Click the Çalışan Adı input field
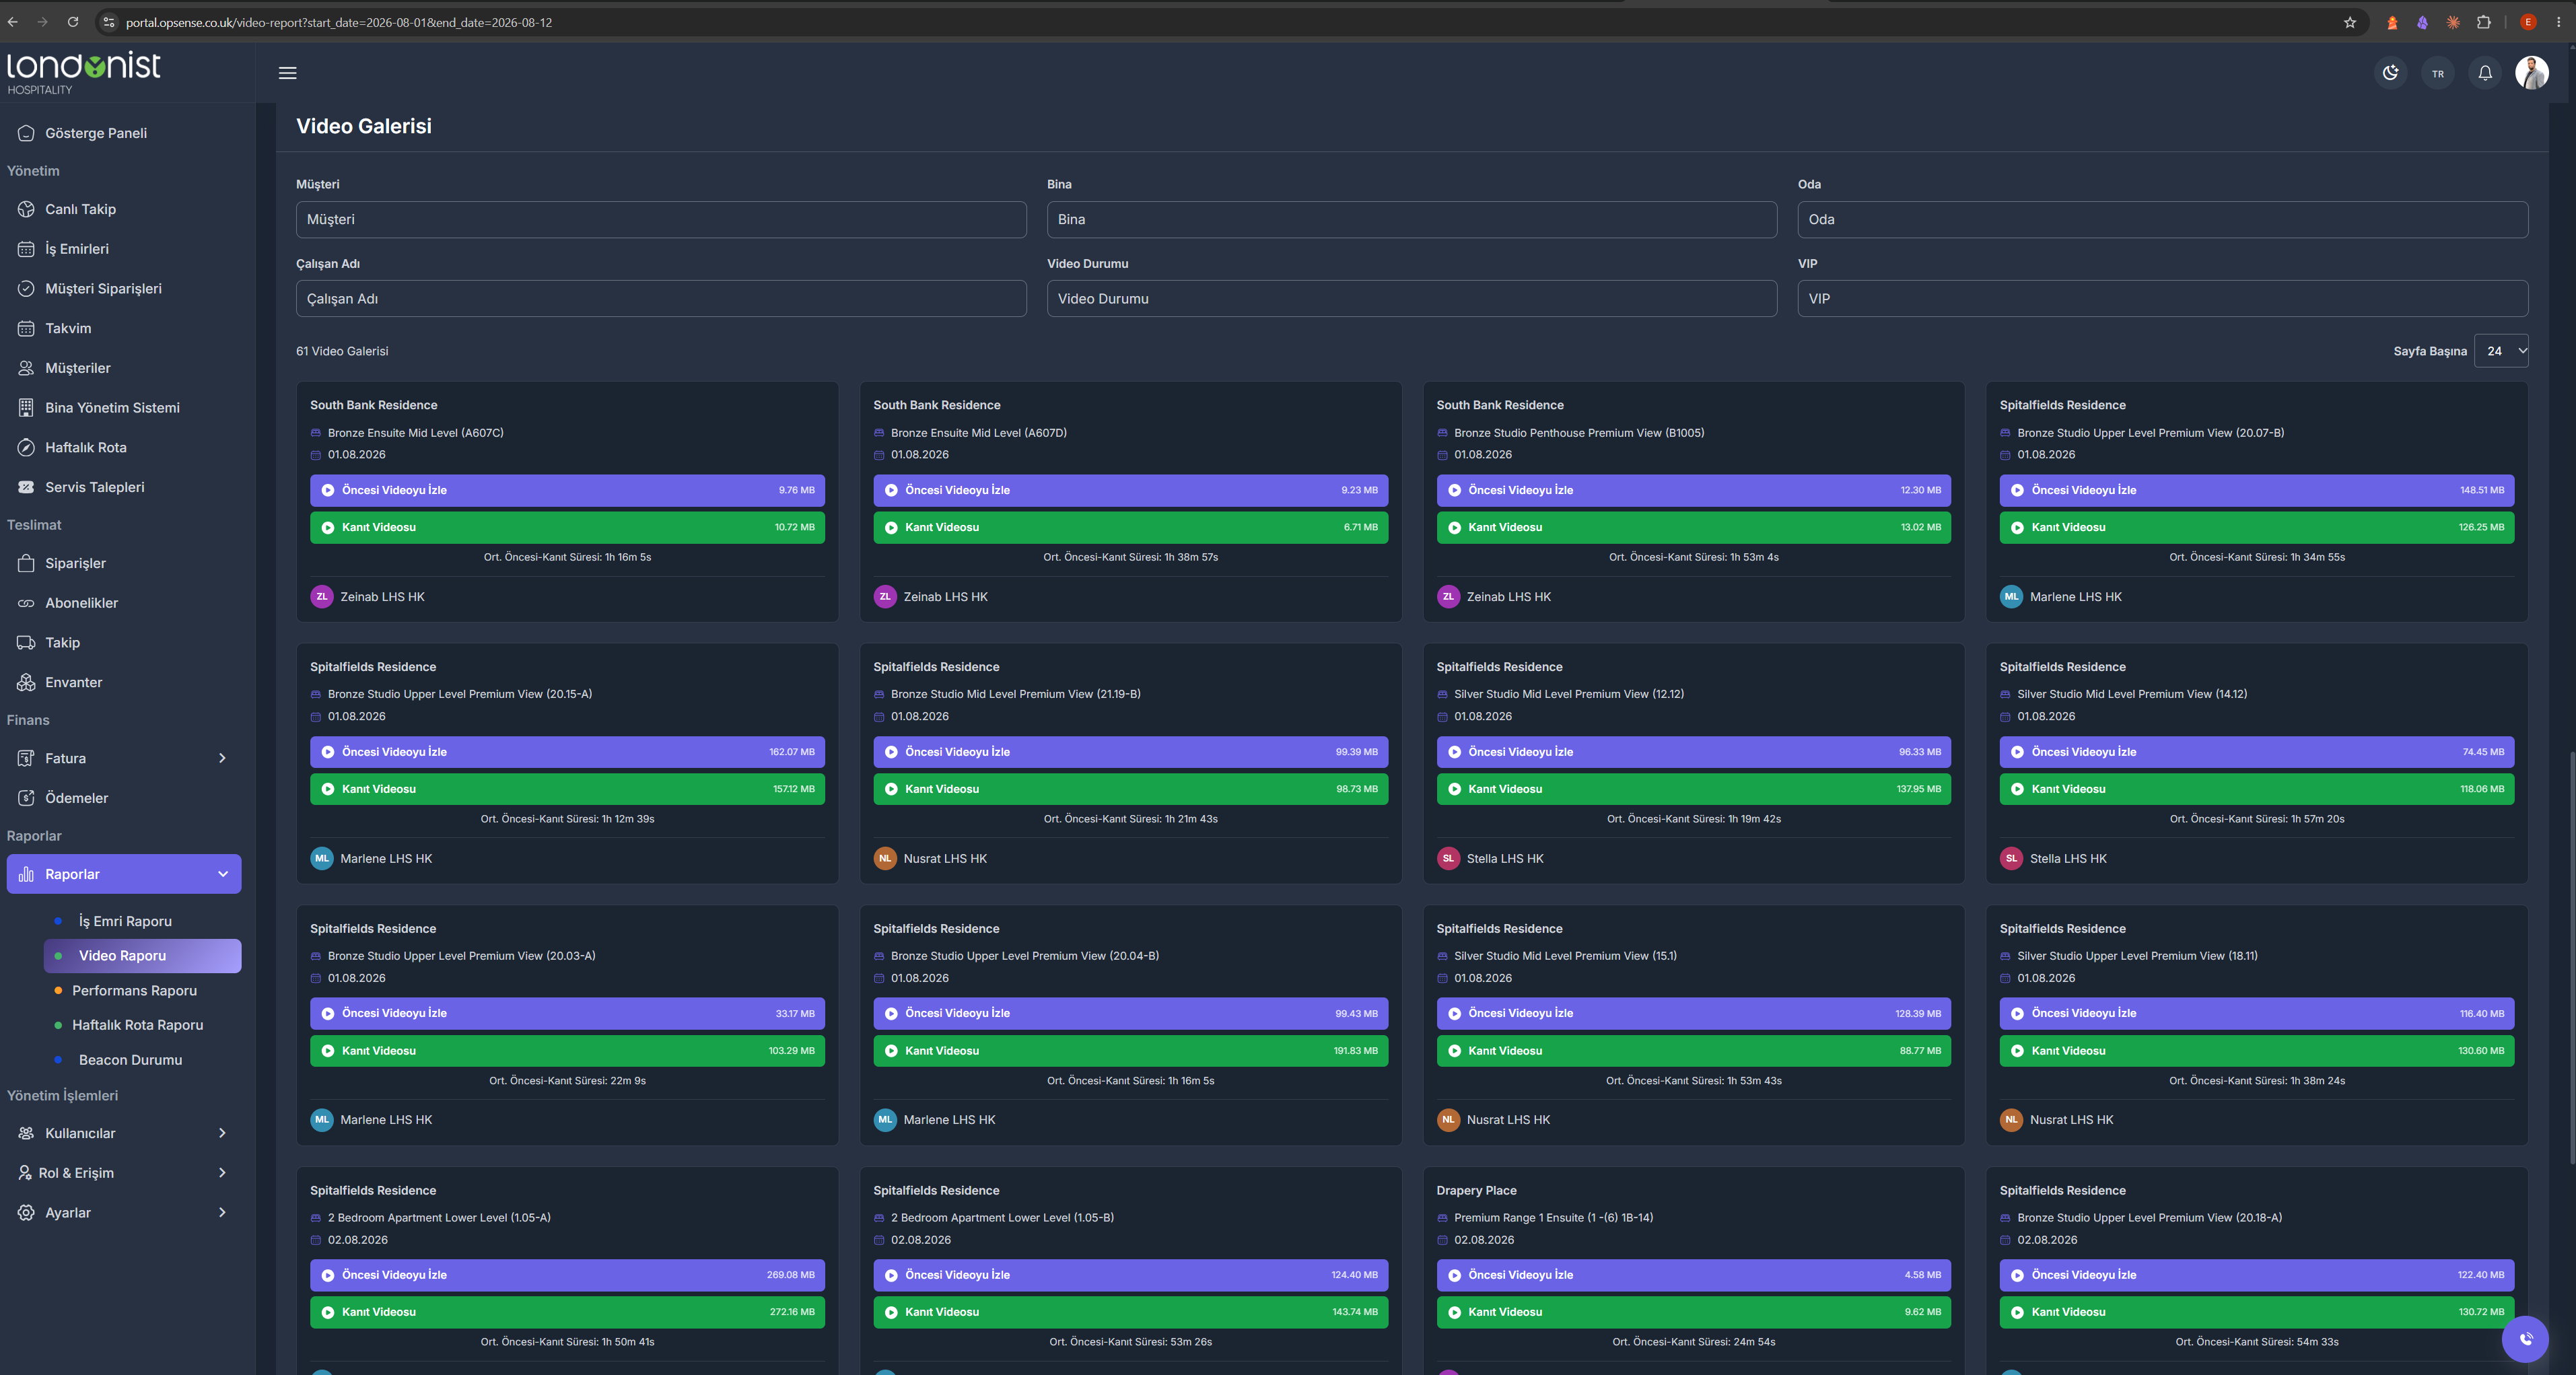Viewport: 2576px width, 1375px height. 661,299
